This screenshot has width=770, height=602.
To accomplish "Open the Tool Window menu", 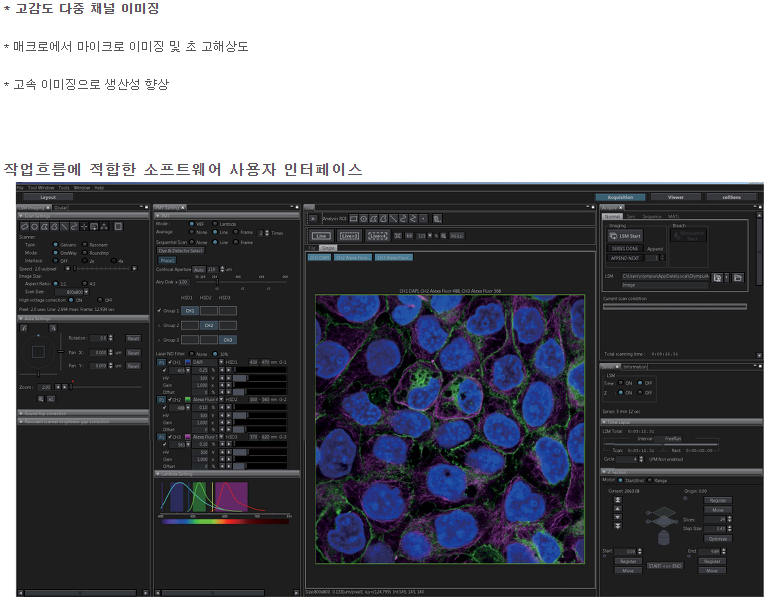I will [41, 187].
